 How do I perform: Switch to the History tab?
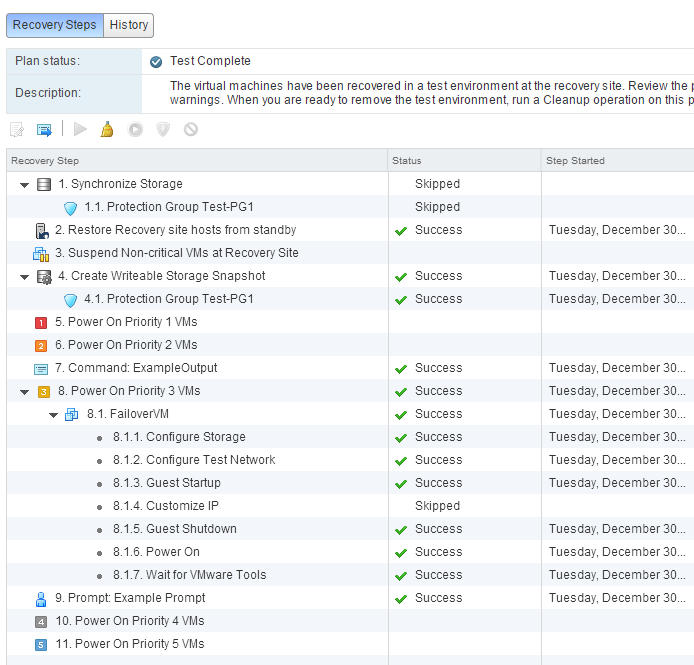(x=129, y=25)
